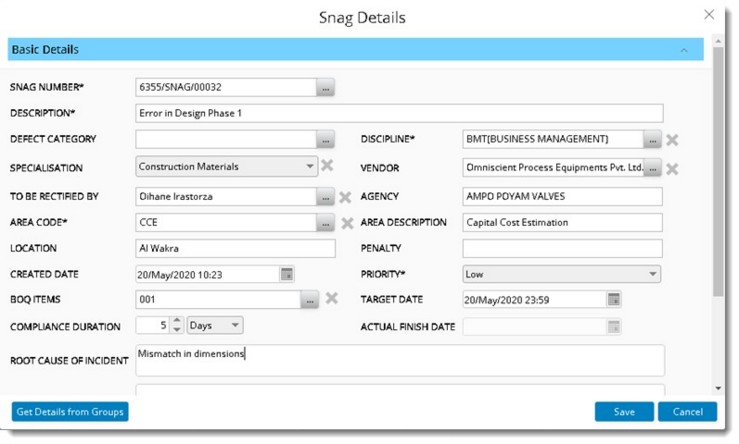Open the Priority dropdown
Viewport: 739px width, 444px height.
click(652, 274)
